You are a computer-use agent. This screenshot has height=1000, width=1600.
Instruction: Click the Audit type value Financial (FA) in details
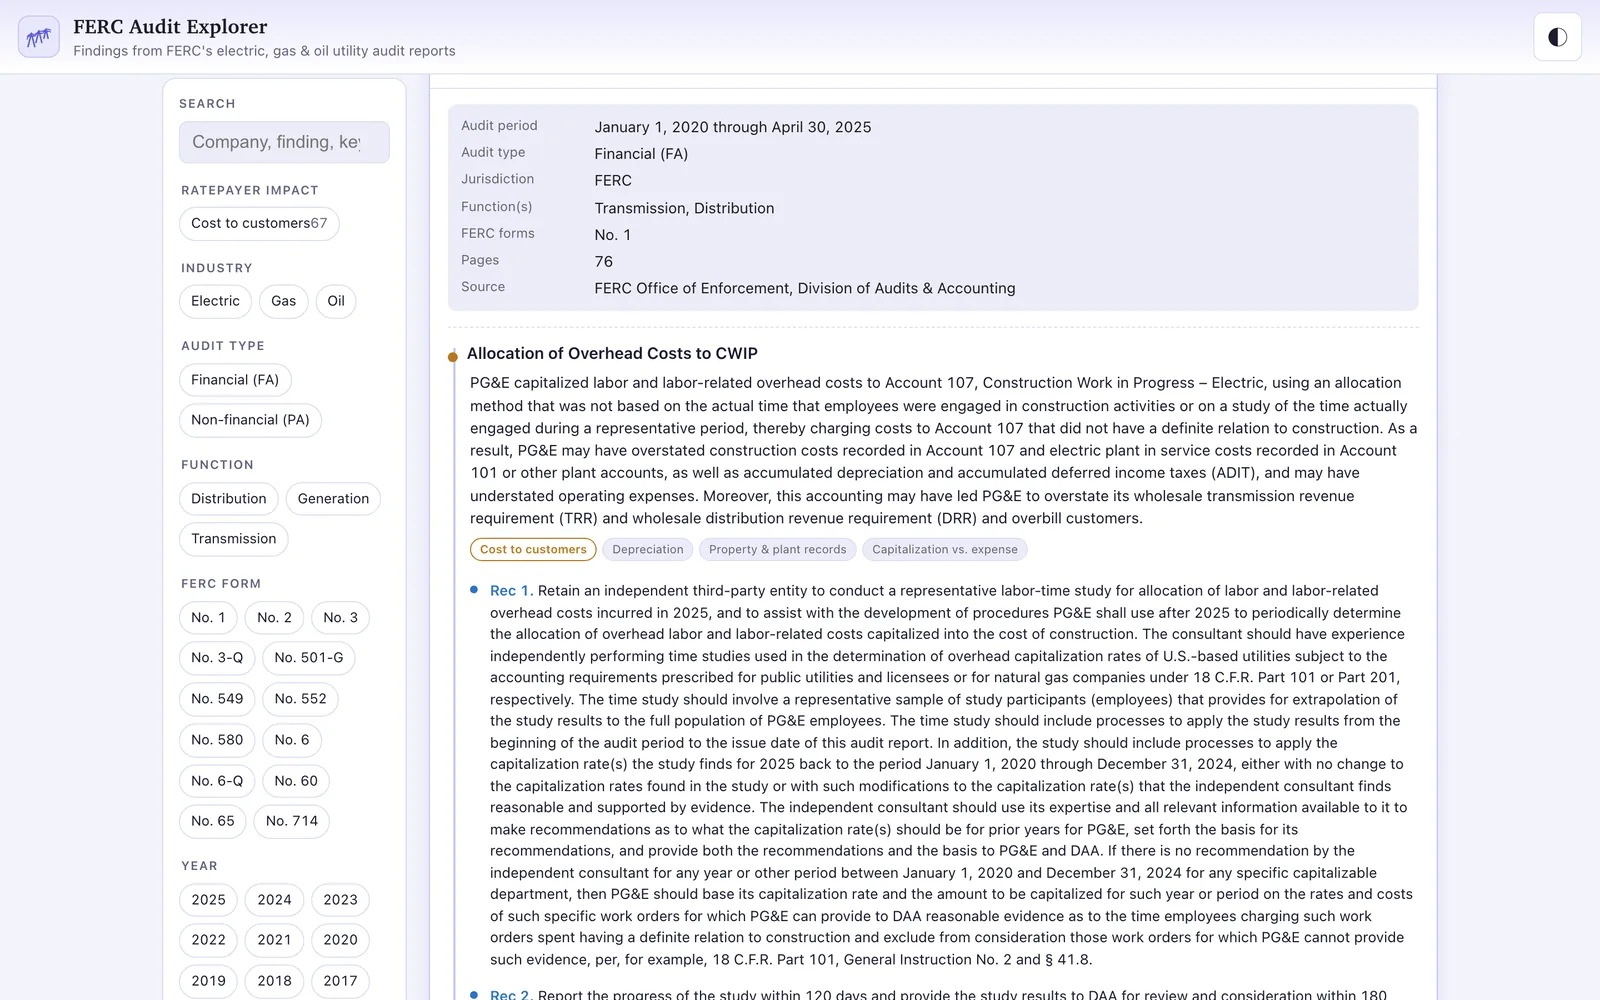point(641,154)
